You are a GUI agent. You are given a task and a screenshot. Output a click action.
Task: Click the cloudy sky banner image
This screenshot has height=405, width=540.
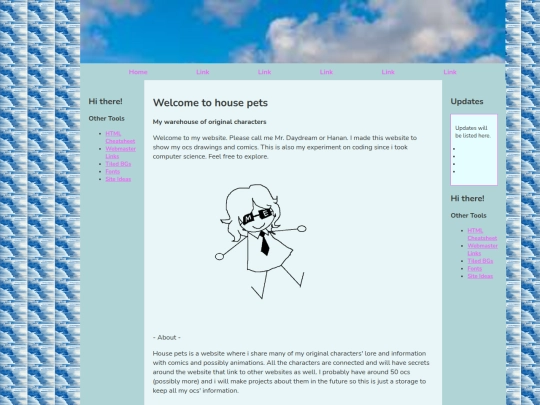click(293, 31)
